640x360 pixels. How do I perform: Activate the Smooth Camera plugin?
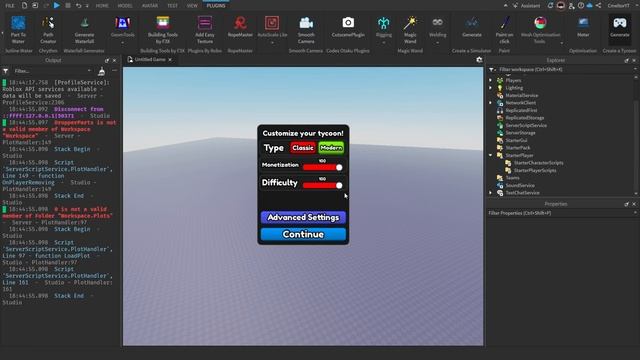coord(306,29)
